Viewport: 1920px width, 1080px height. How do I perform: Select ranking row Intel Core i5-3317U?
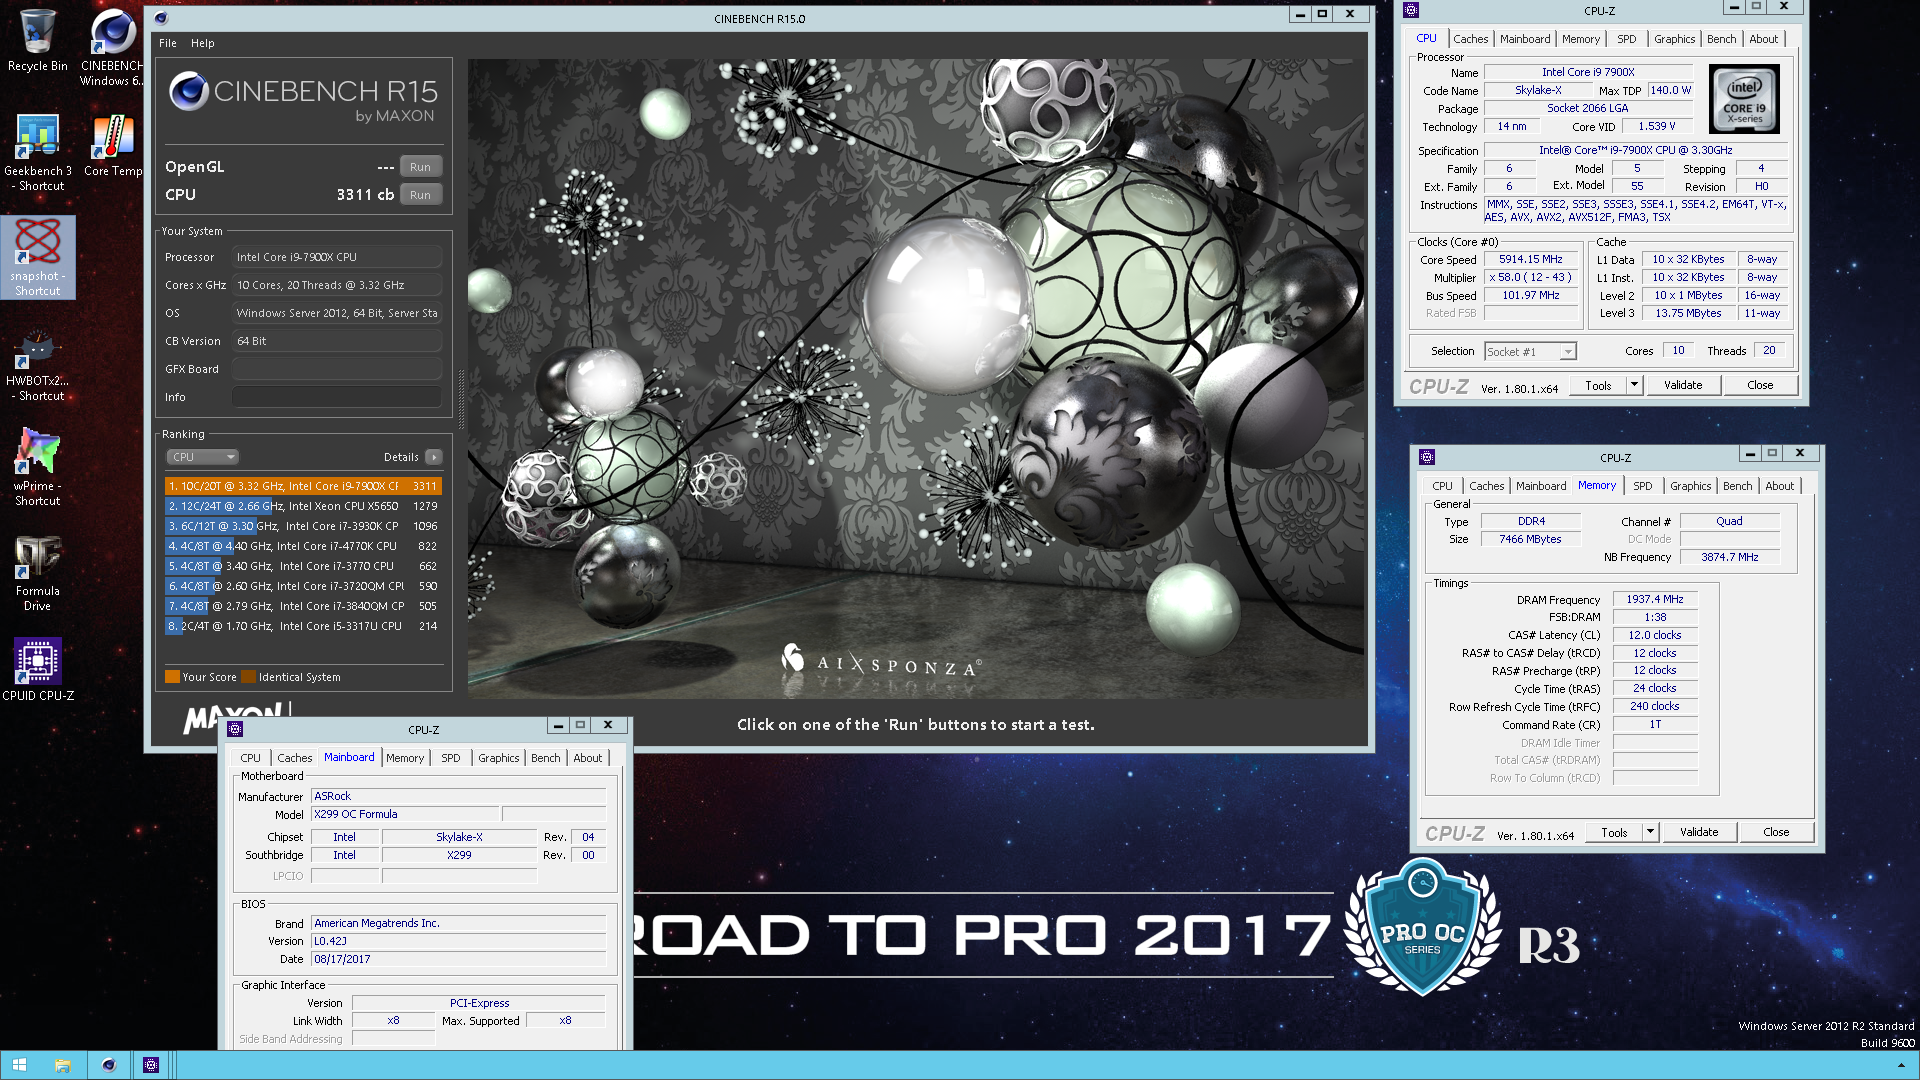tap(303, 626)
